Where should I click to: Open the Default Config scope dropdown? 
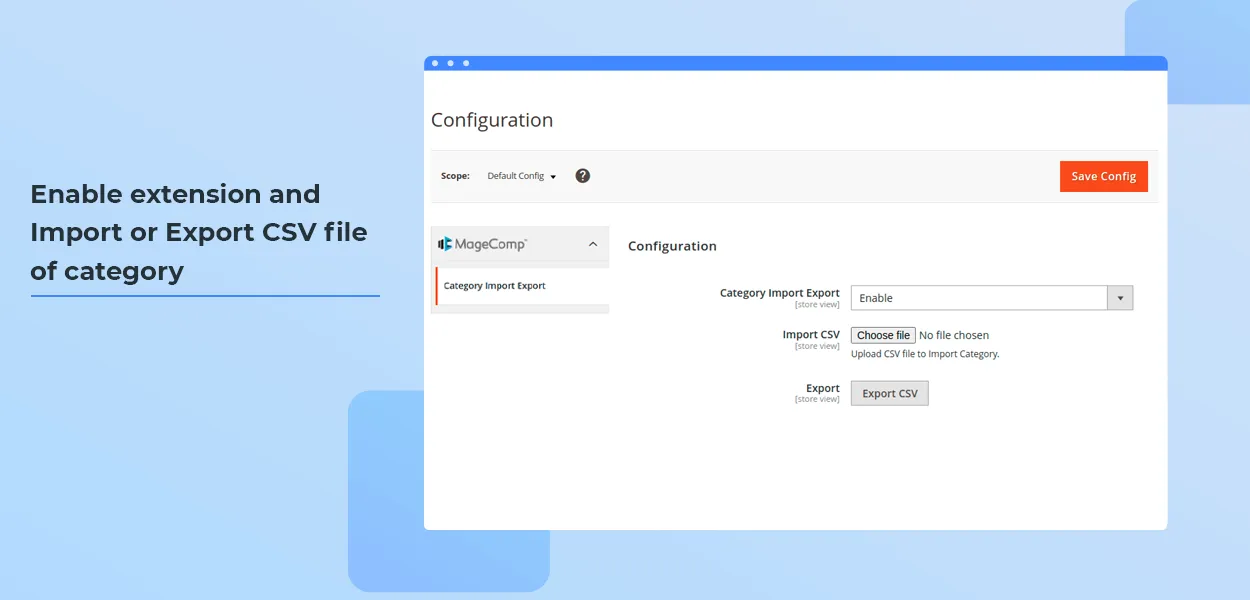pyautogui.click(x=521, y=176)
